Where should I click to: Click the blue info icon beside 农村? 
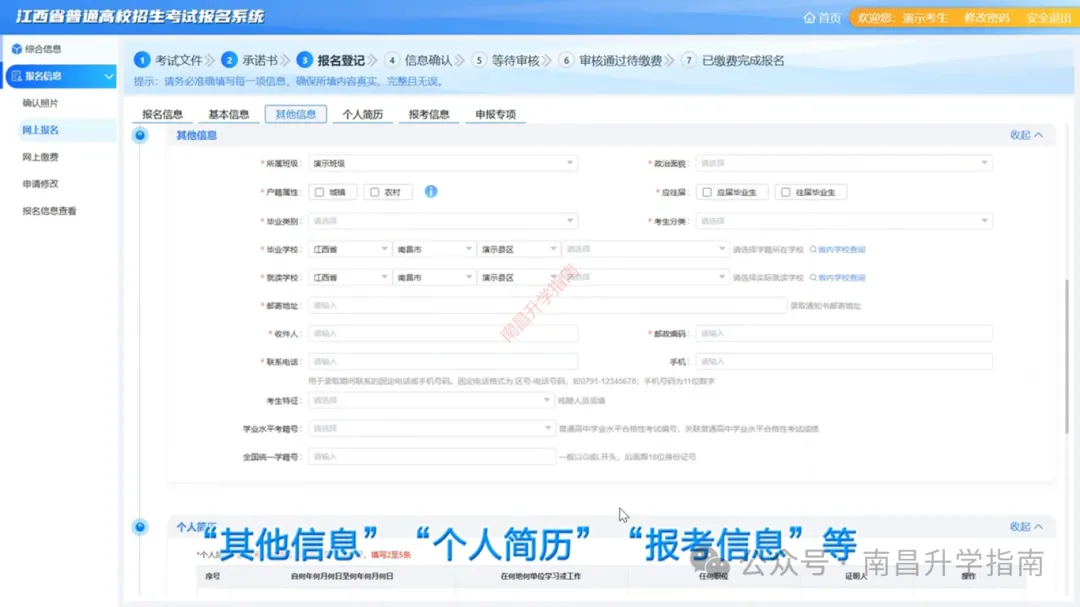click(431, 192)
